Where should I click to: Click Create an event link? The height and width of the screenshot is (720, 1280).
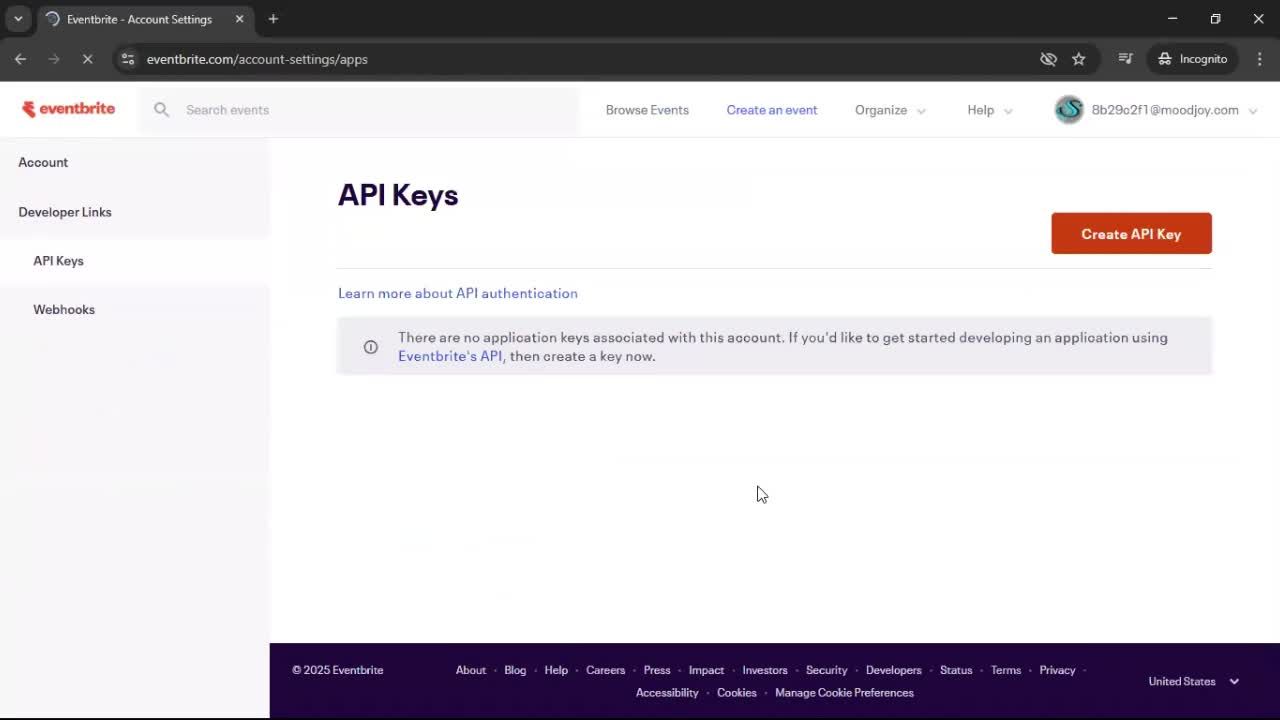pyautogui.click(x=772, y=110)
